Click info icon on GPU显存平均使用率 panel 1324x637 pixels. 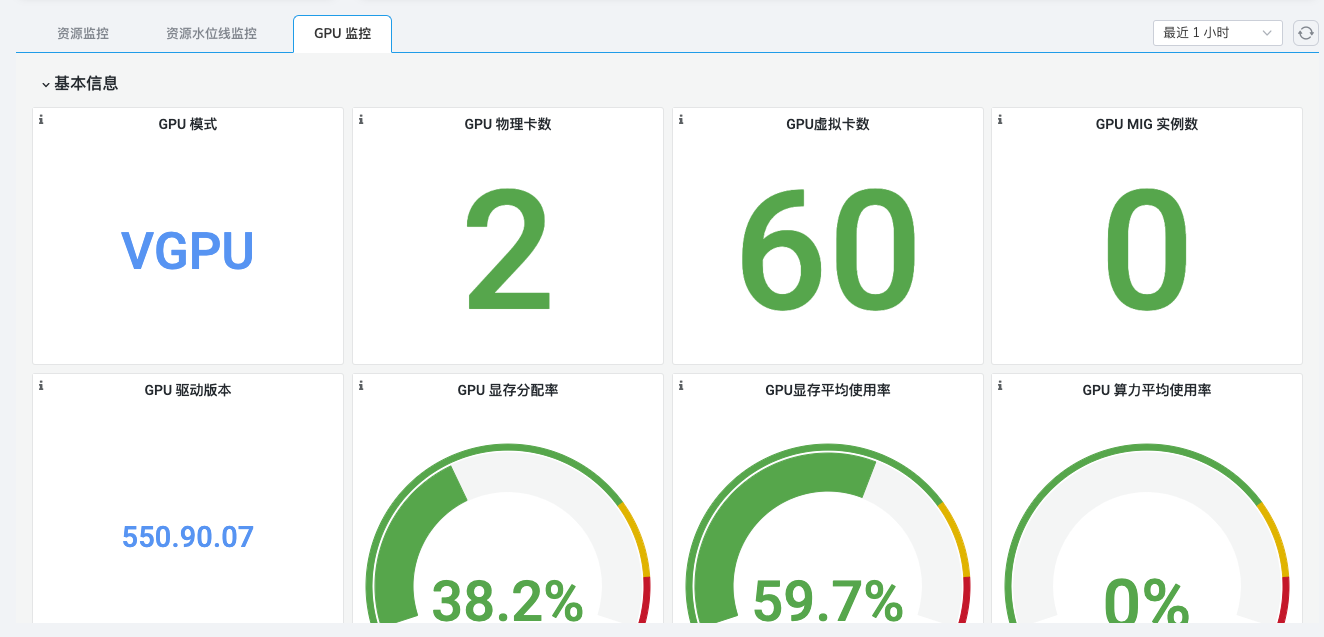click(x=681, y=385)
